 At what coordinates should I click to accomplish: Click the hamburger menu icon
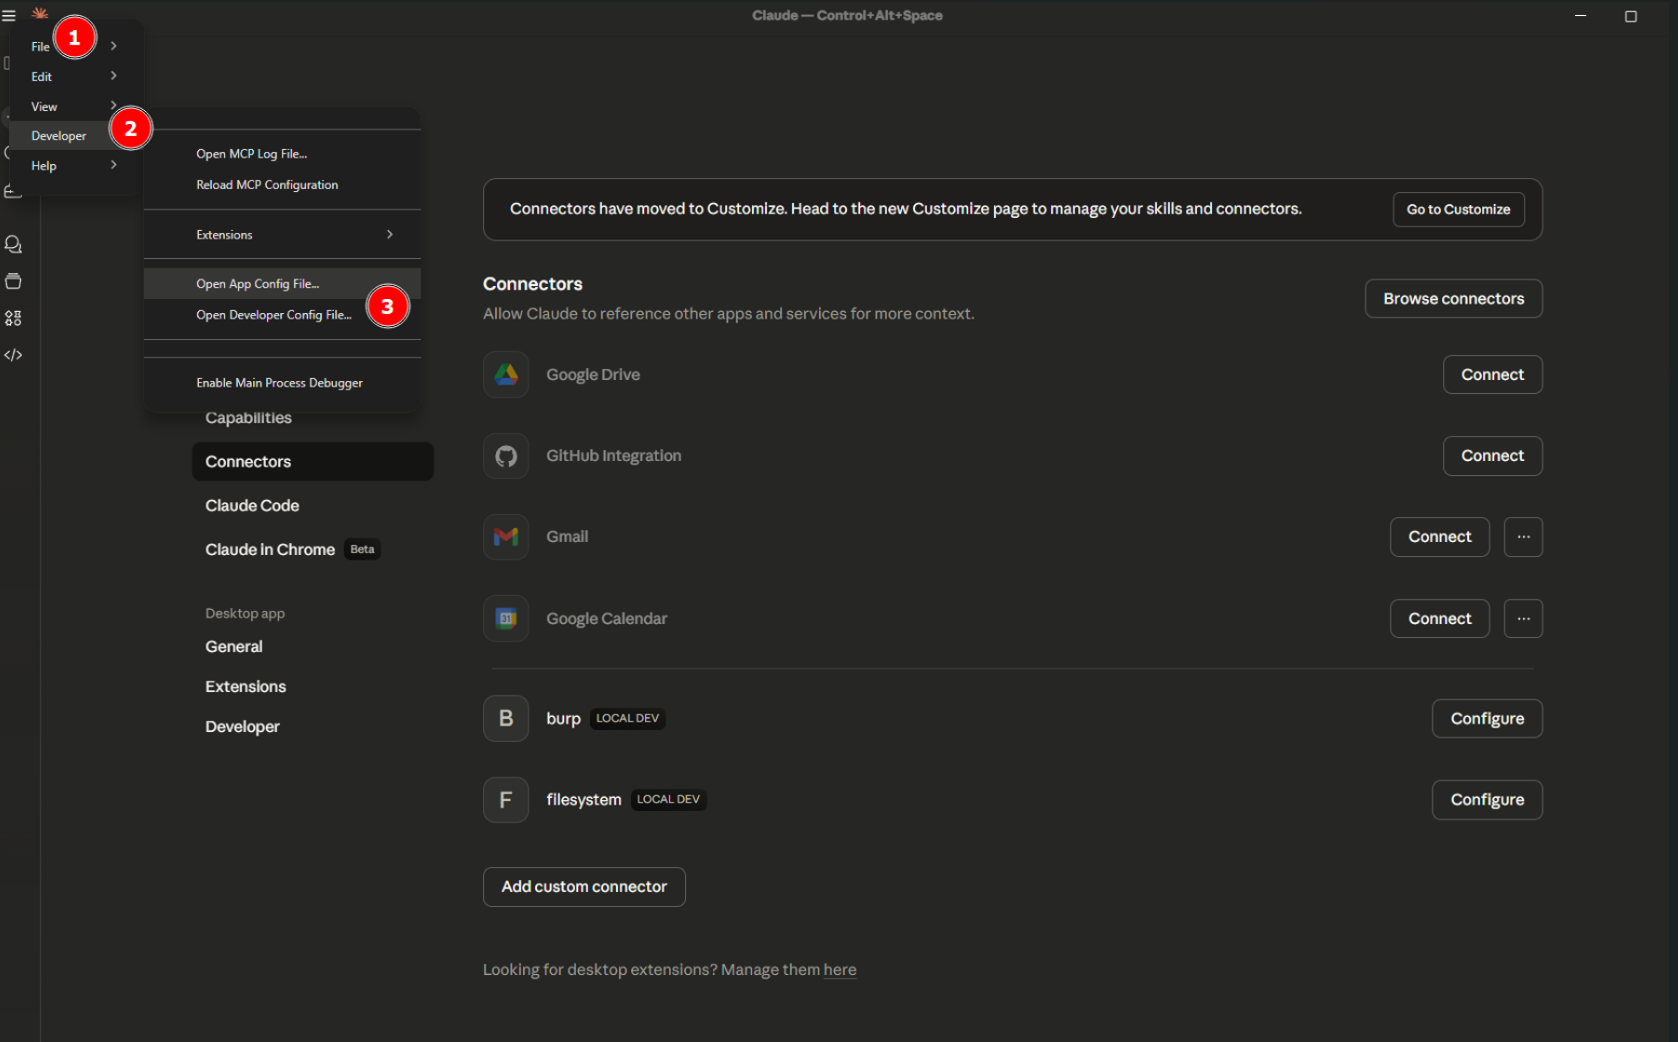[x=9, y=16]
